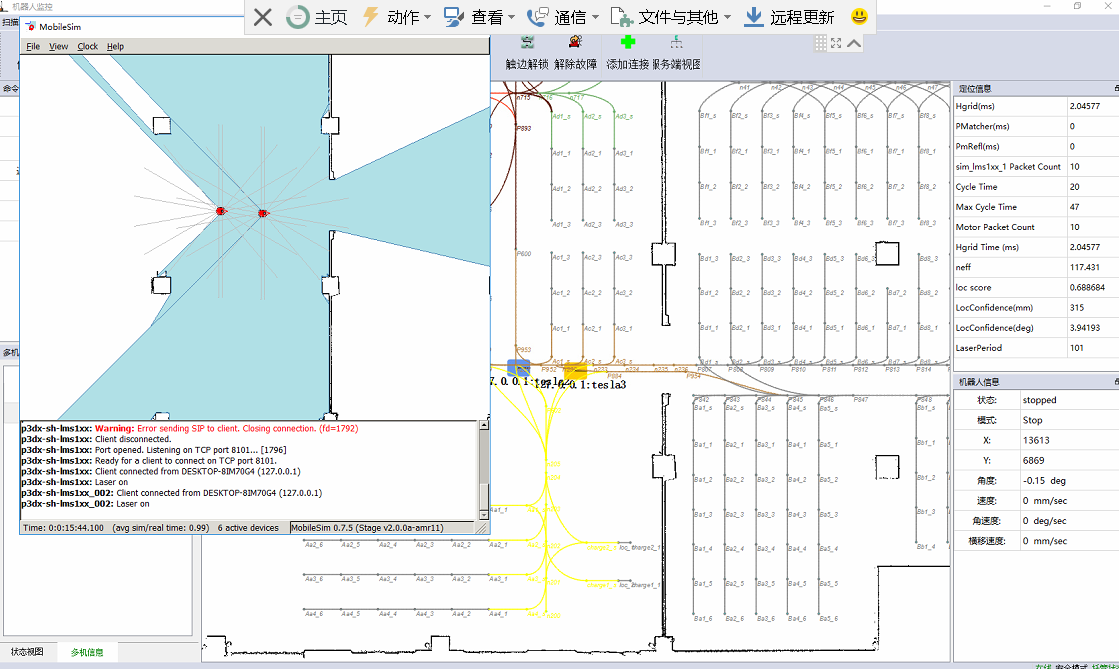This screenshot has height=669, width=1119.
Task: Go to 主页 home in floating toolbar
Action: pos(318,17)
